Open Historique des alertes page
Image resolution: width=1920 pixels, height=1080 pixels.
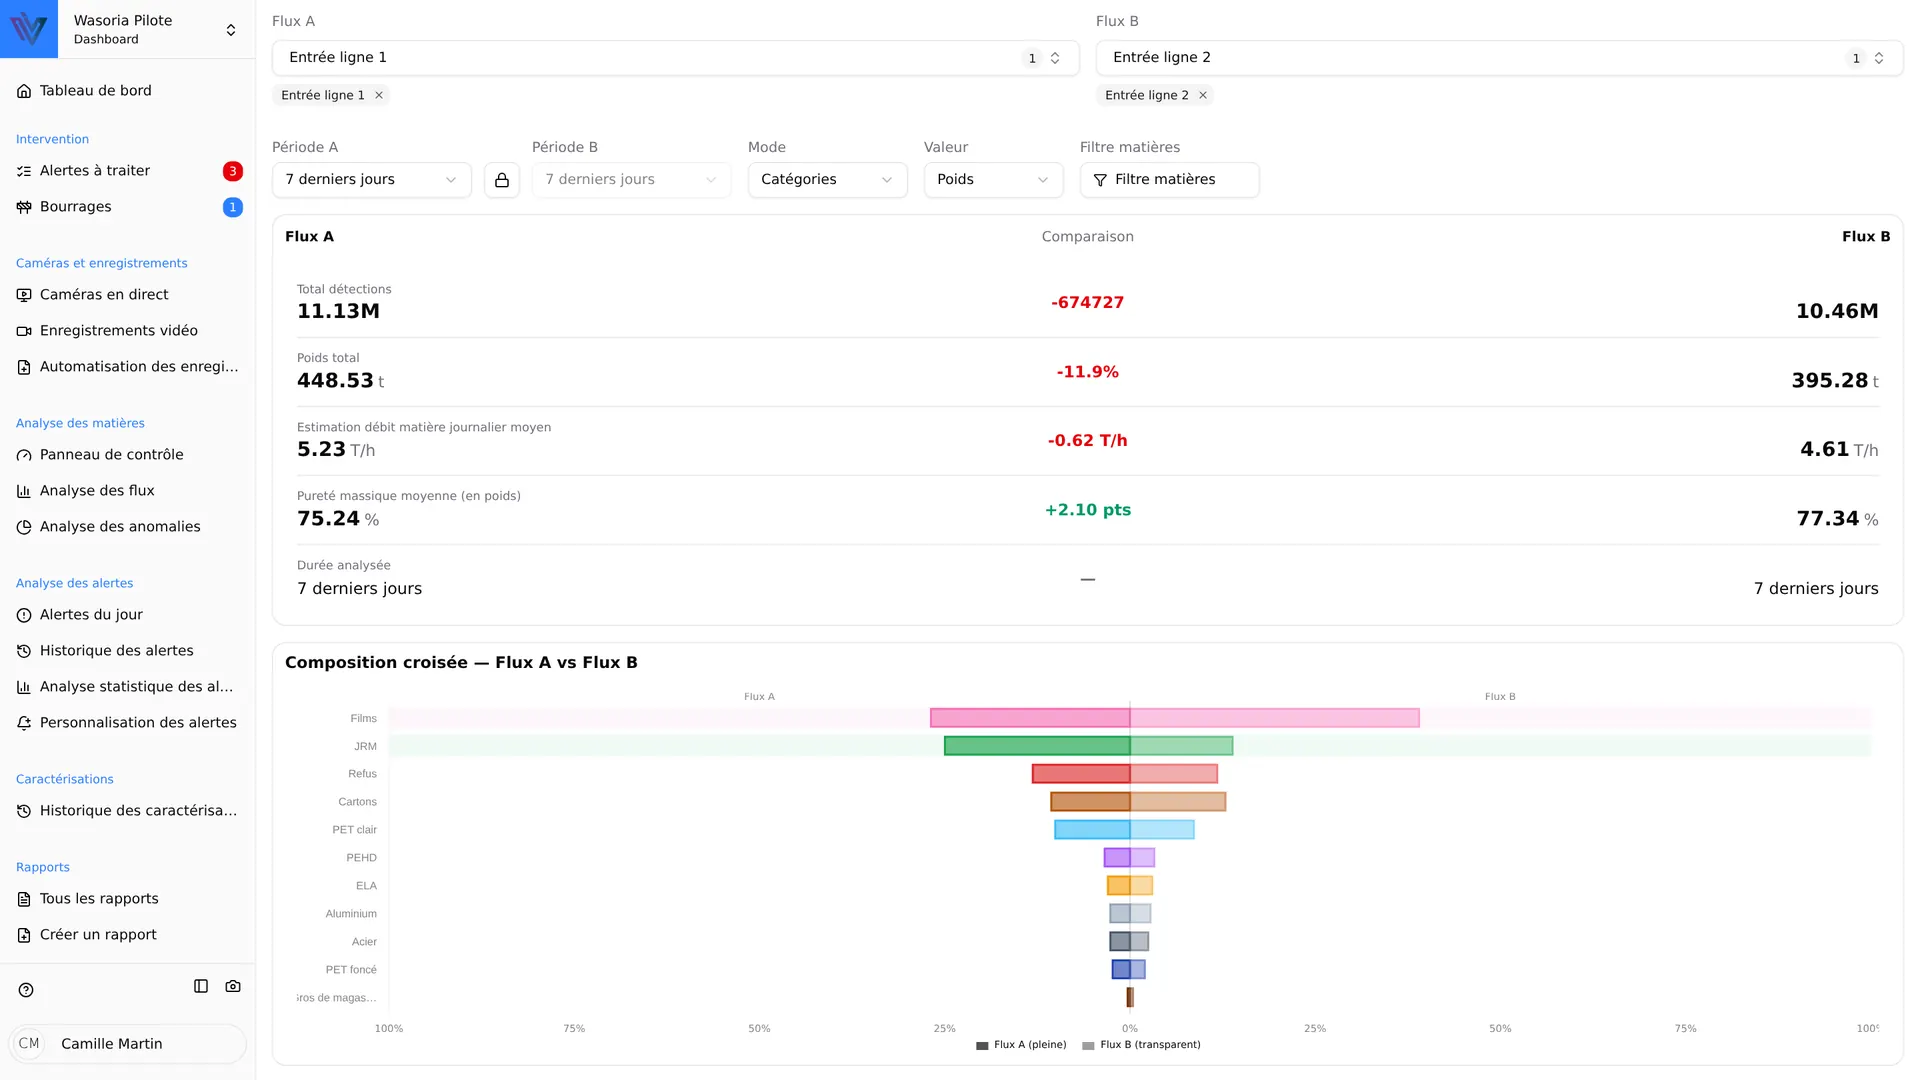(128, 651)
